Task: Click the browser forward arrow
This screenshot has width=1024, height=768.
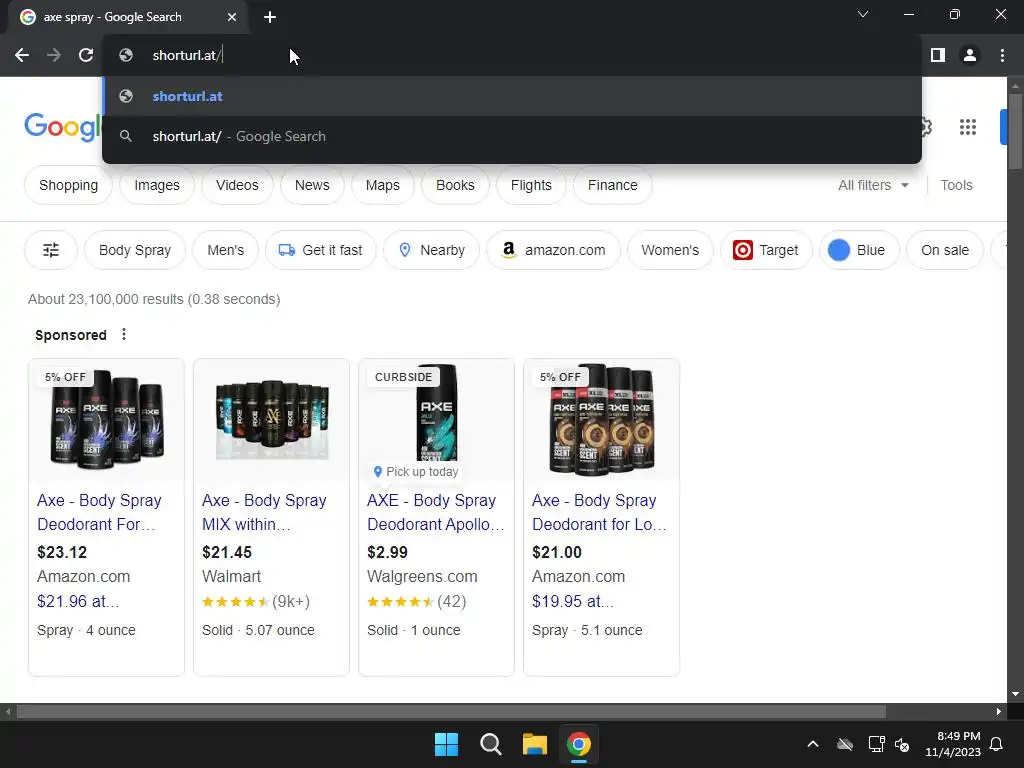Action: (54, 56)
